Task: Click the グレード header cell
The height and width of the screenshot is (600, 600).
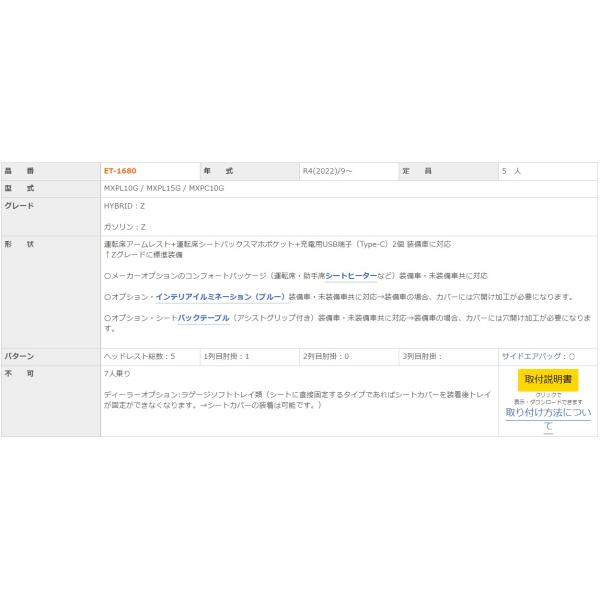Action: [51, 217]
